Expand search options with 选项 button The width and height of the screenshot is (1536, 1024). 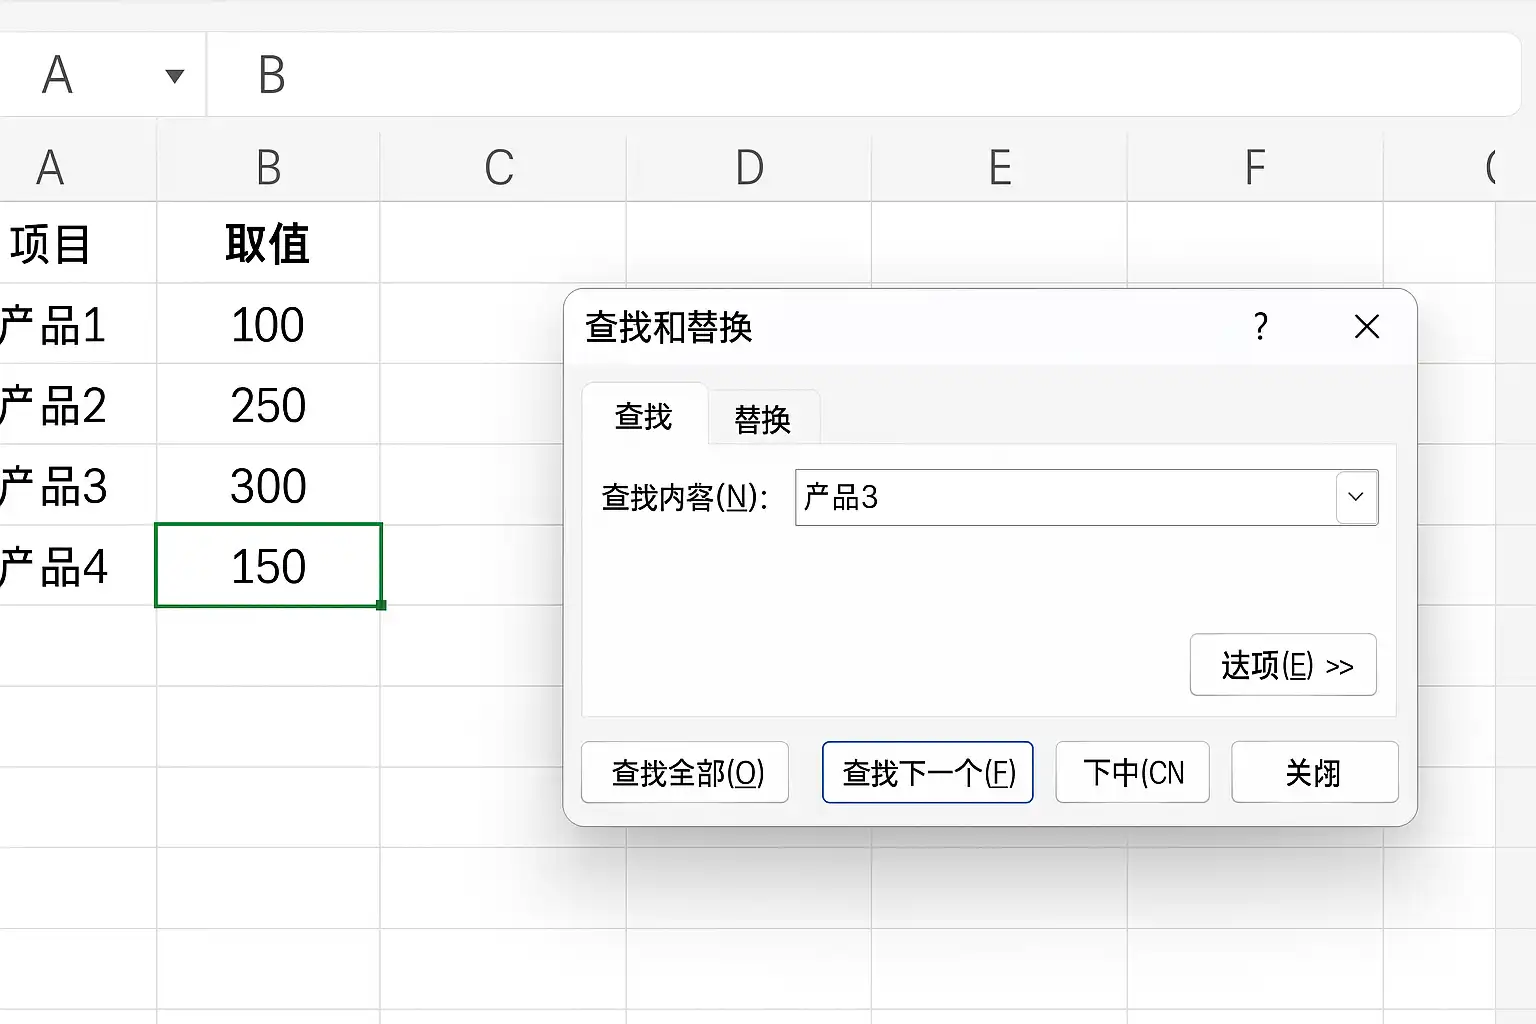click(x=1283, y=665)
